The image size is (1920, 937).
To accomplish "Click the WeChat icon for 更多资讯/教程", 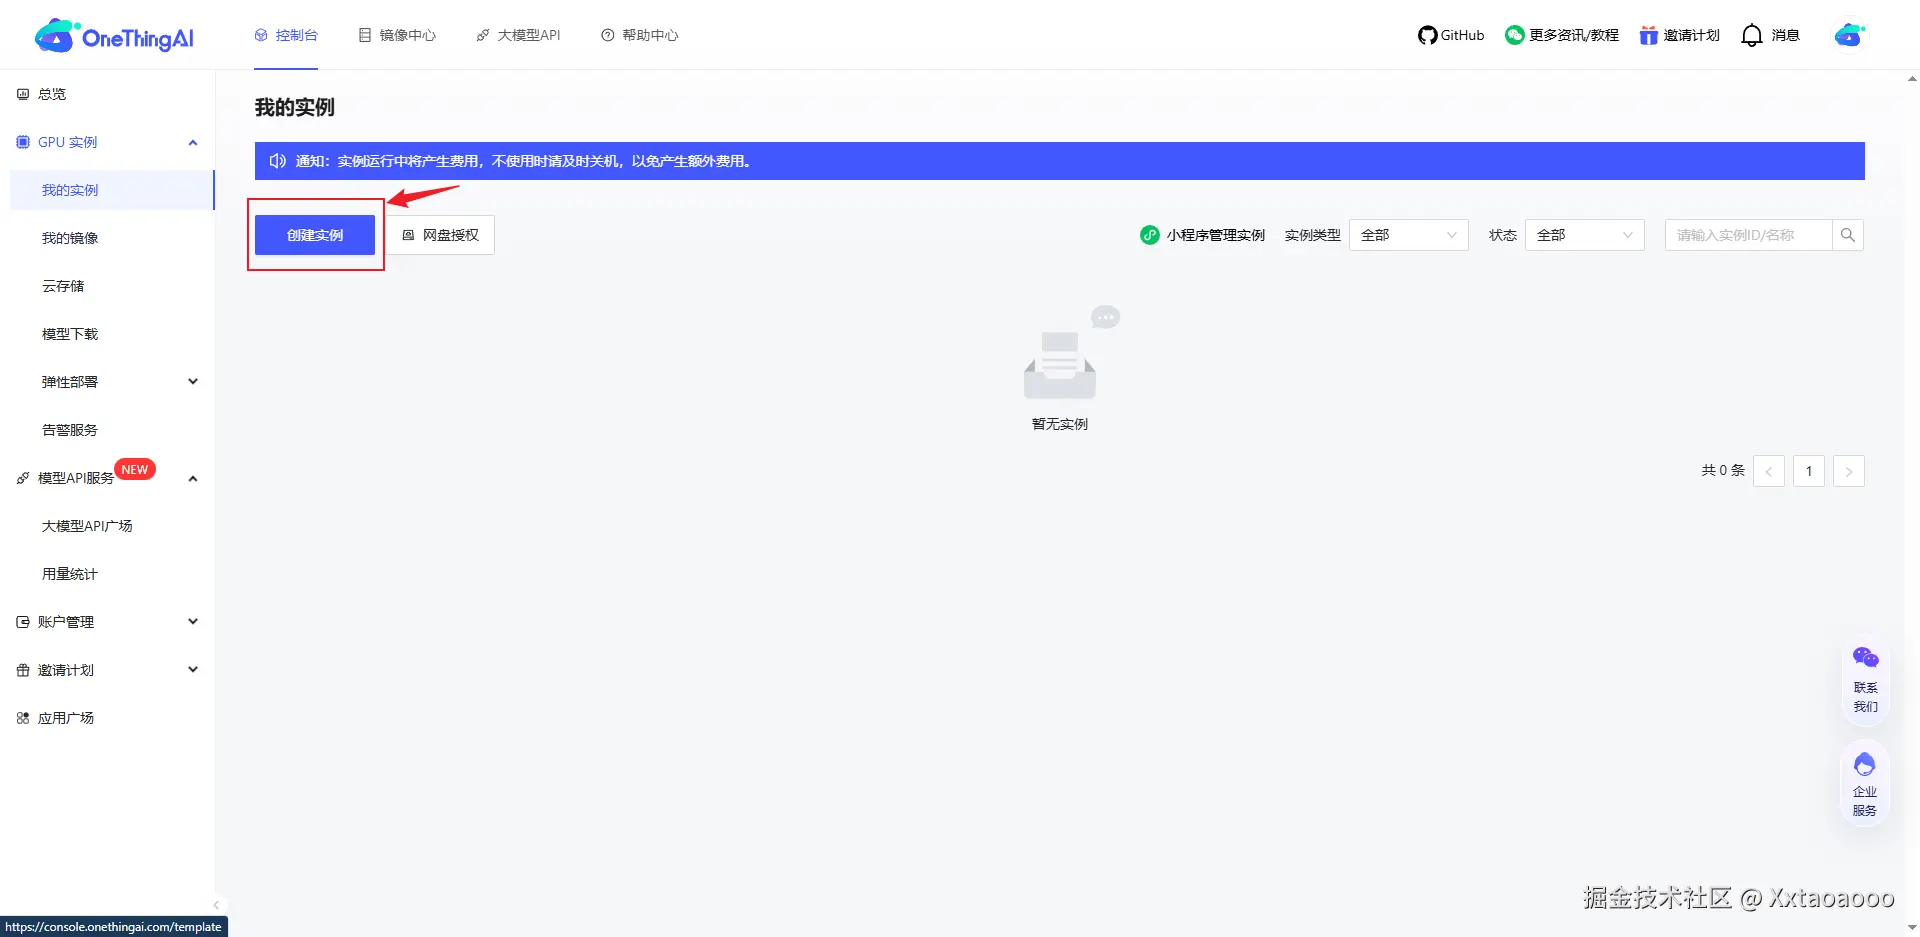I will [1515, 36].
